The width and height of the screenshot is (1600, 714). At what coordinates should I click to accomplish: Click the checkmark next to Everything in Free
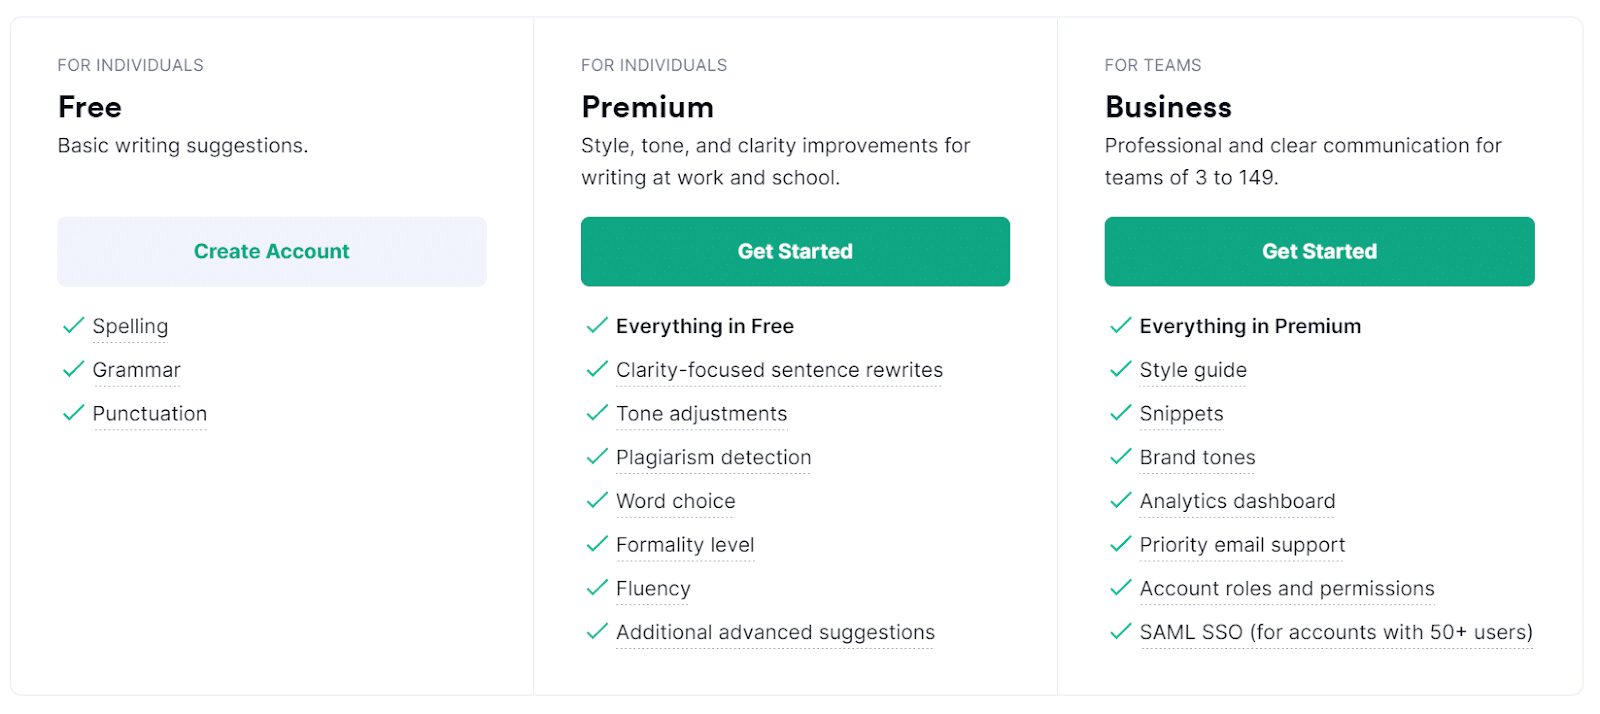click(595, 326)
